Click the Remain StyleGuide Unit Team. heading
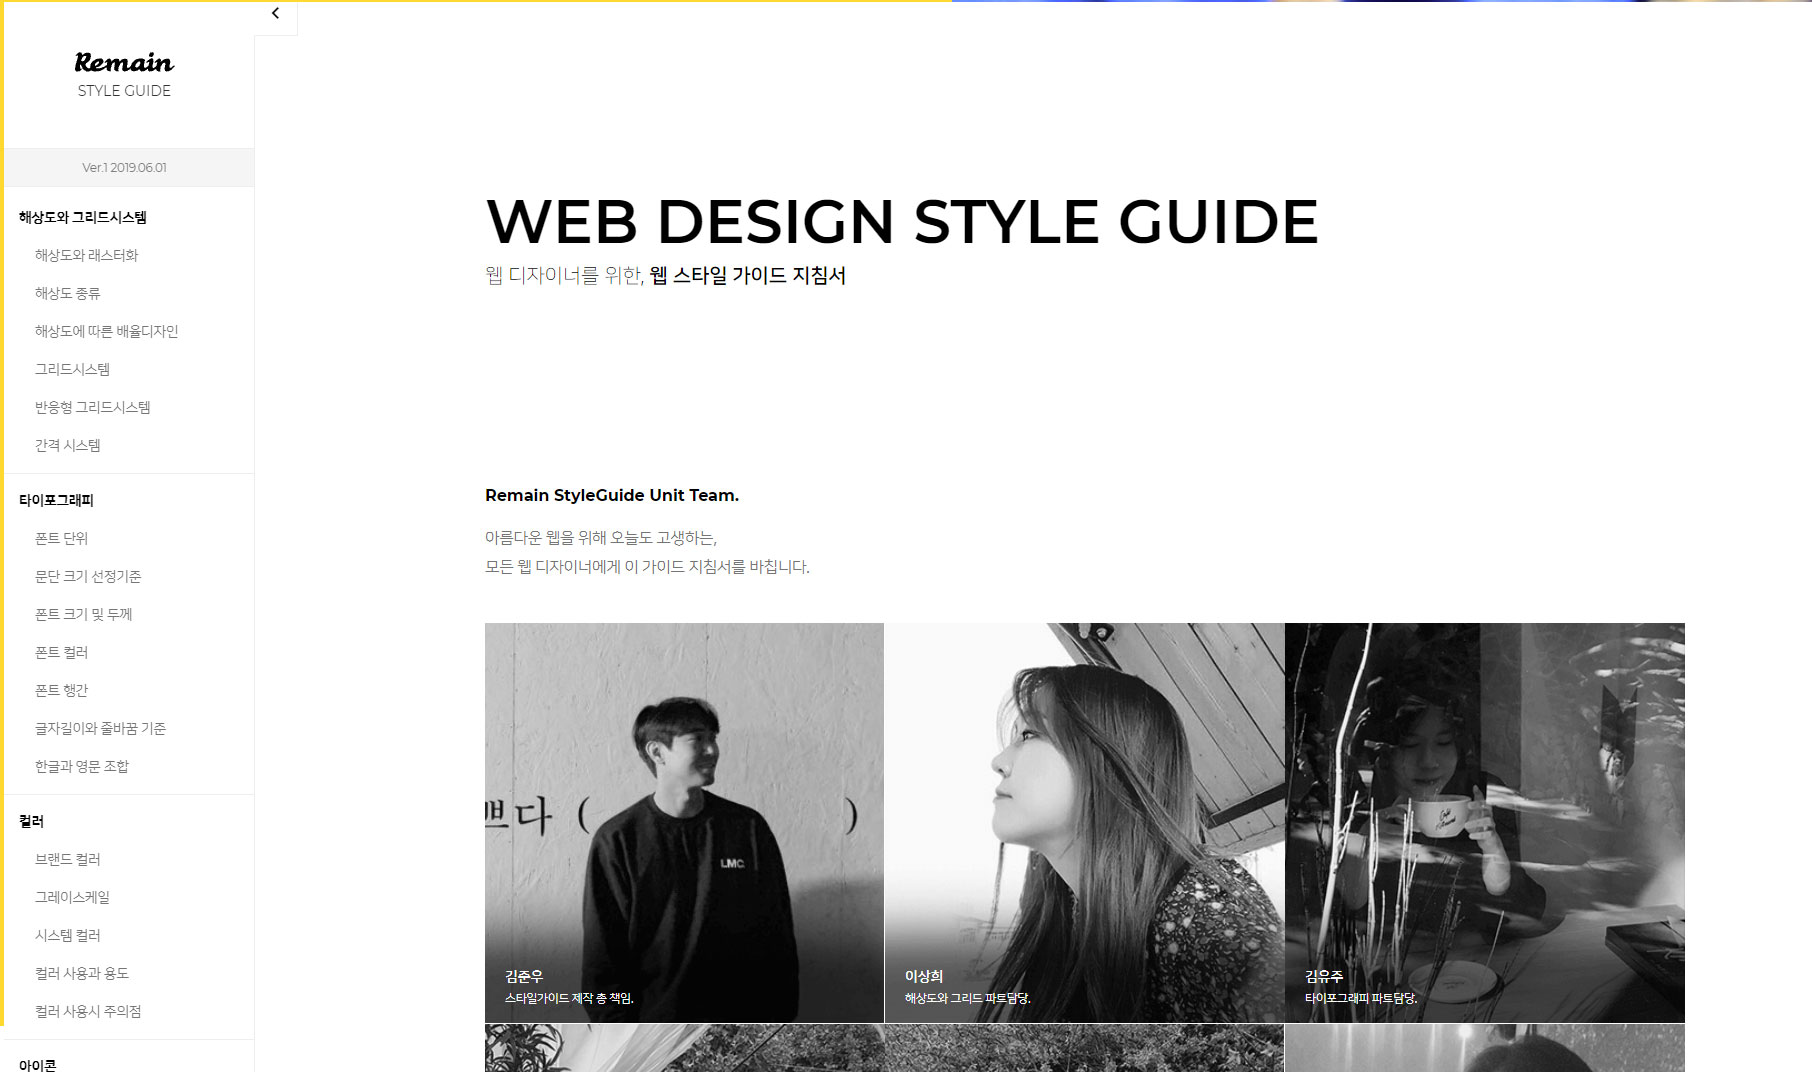This screenshot has width=1812, height=1074. (x=612, y=495)
